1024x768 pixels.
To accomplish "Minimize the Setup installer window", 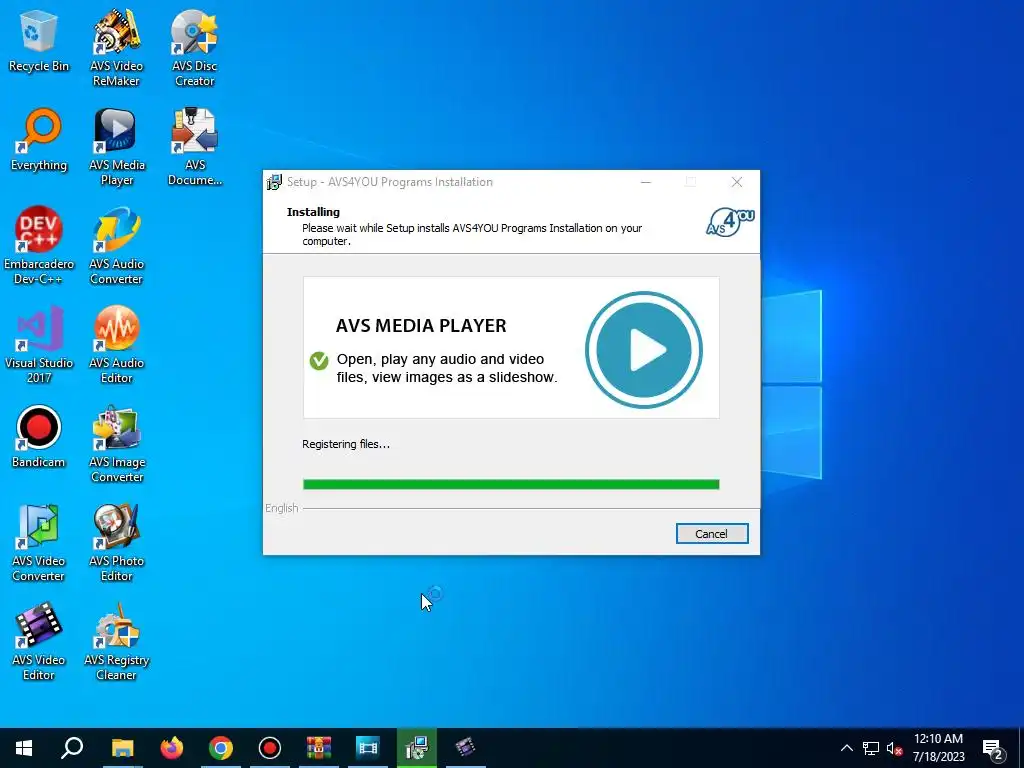I will (x=646, y=182).
